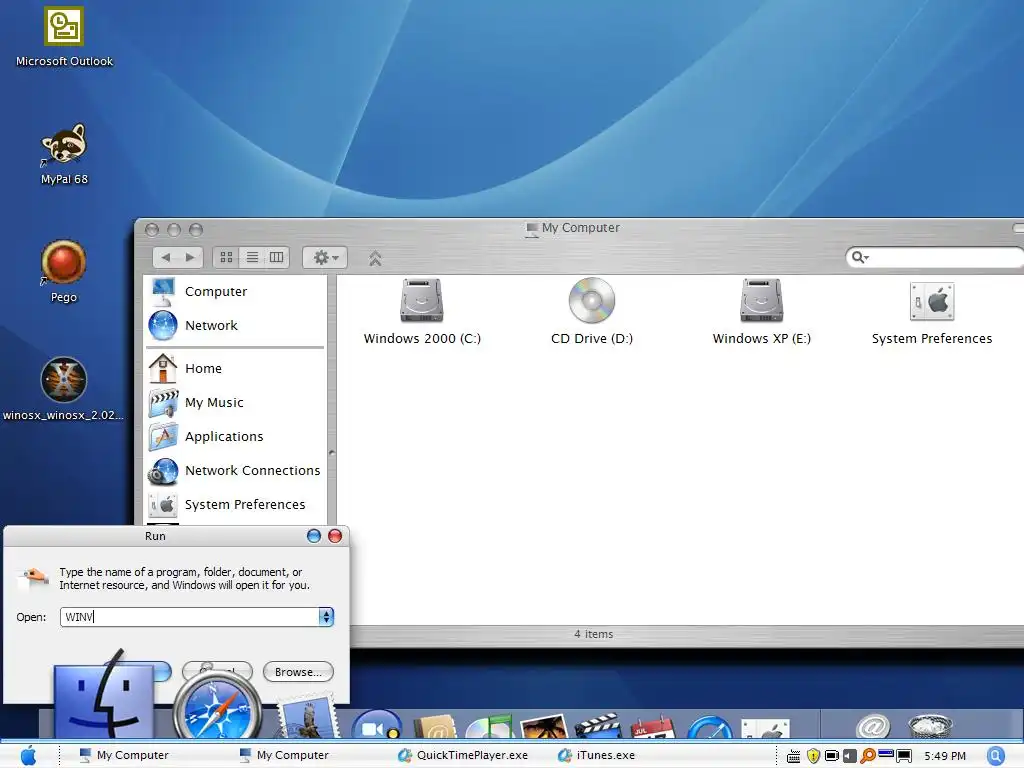
Task: Open the Apple start menu
Action: click(29, 755)
